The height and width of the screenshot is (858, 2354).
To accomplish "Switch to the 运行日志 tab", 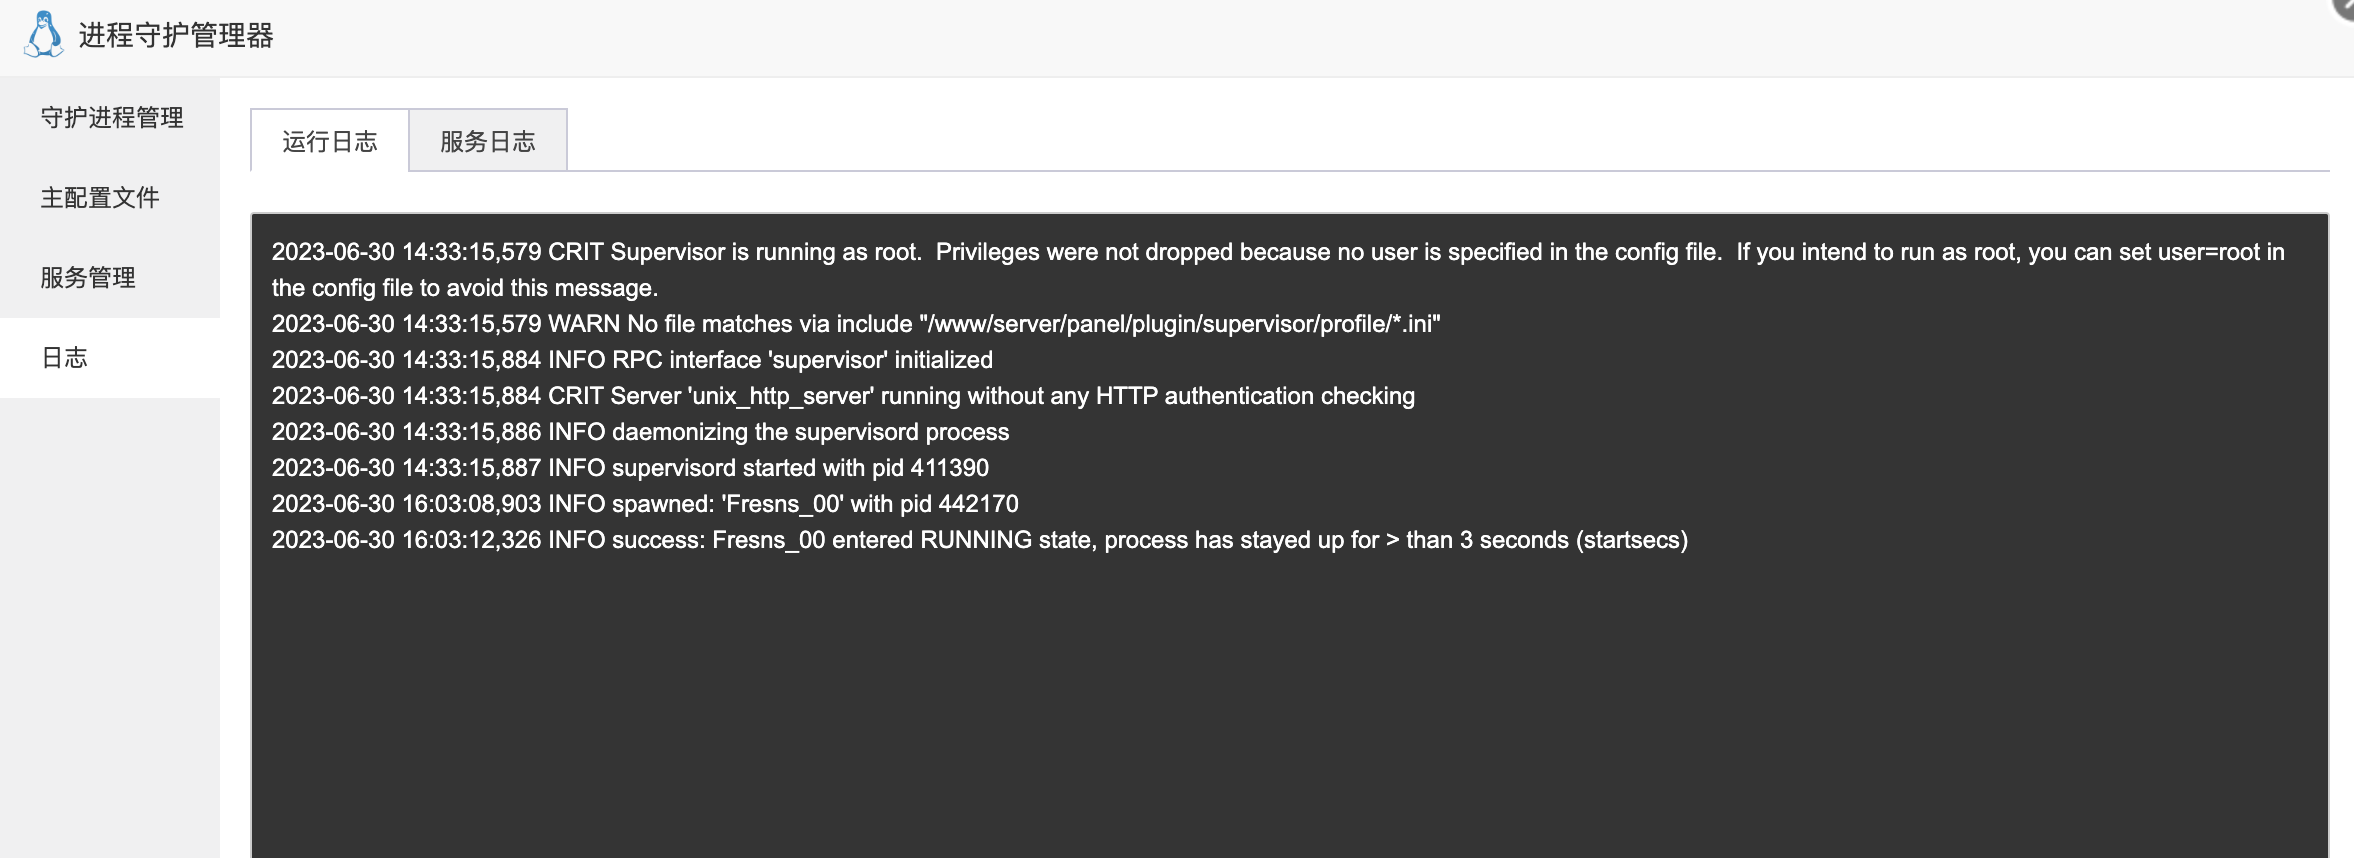I will pyautogui.click(x=329, y=141).
